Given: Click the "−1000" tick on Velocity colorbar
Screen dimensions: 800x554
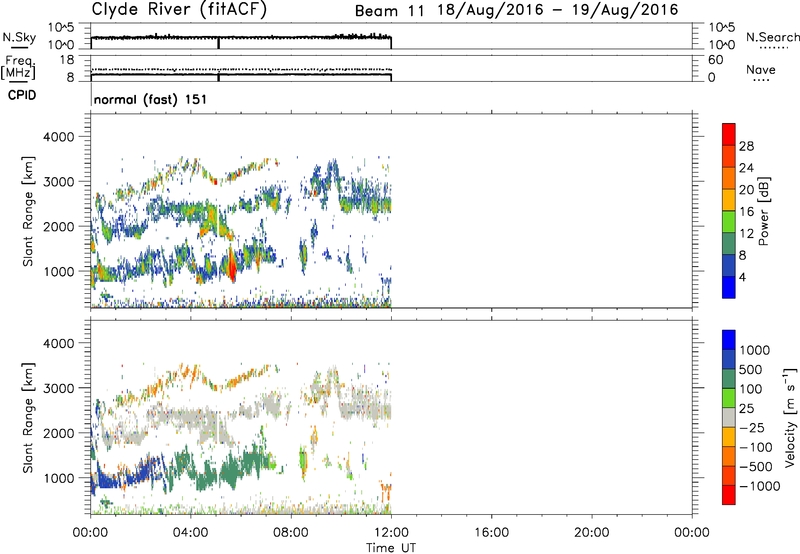Looking at the screenshot, I should pos(759,486).
